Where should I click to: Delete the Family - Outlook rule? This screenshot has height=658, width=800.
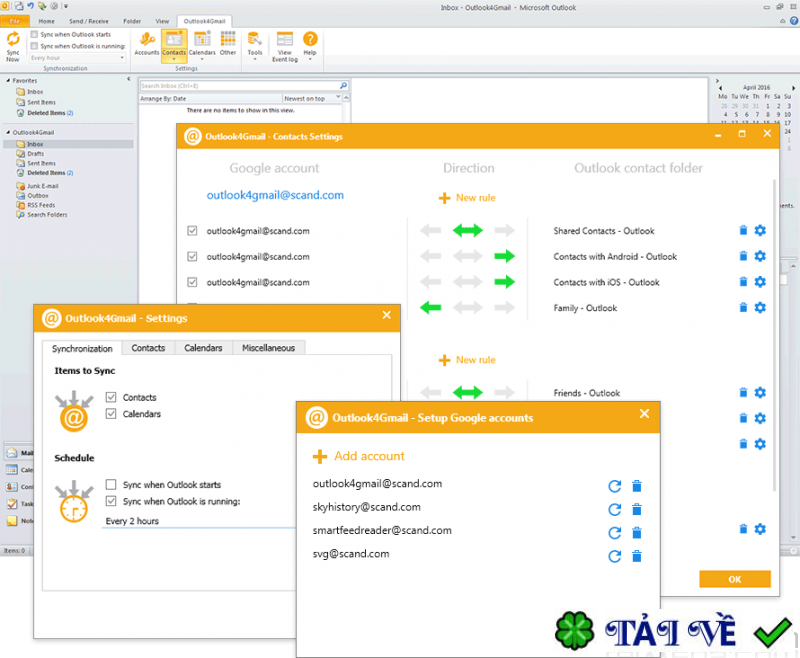point(743,308)
